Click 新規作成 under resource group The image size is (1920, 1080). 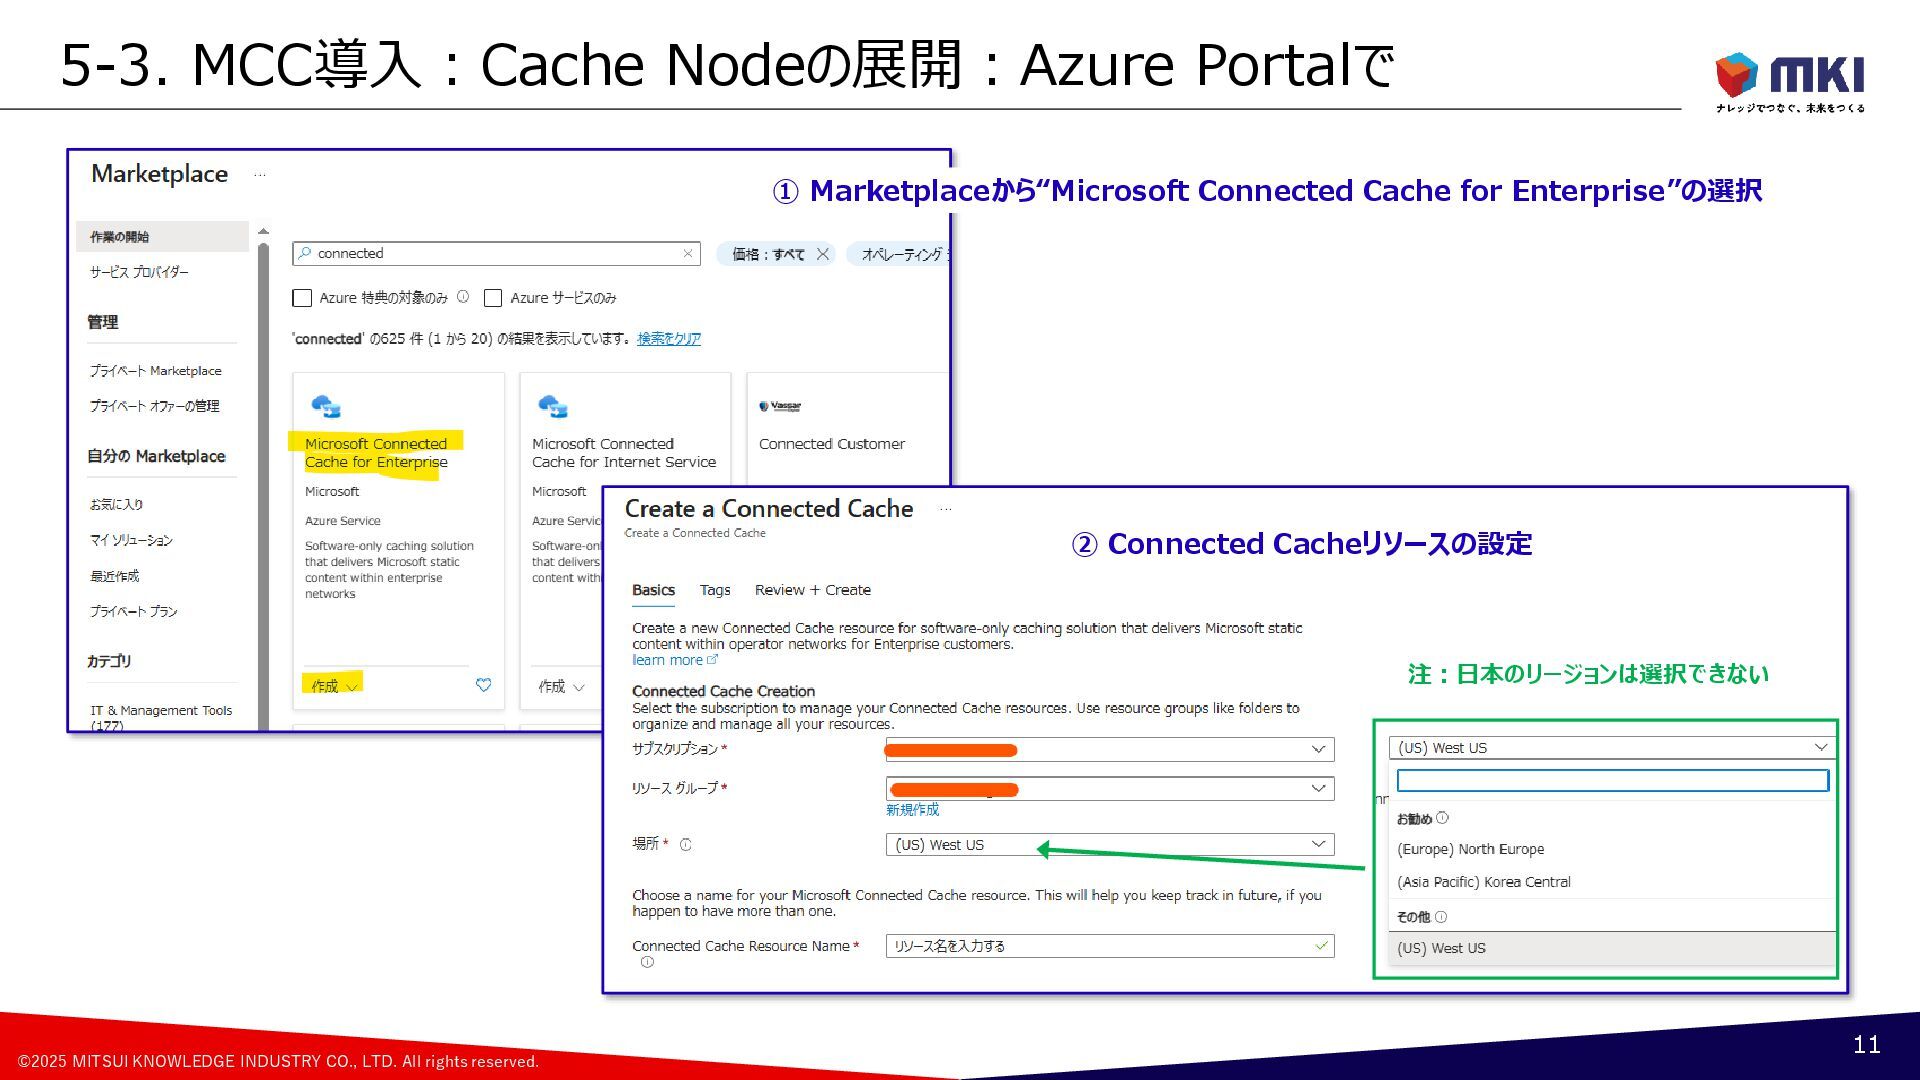pos(912,810)
